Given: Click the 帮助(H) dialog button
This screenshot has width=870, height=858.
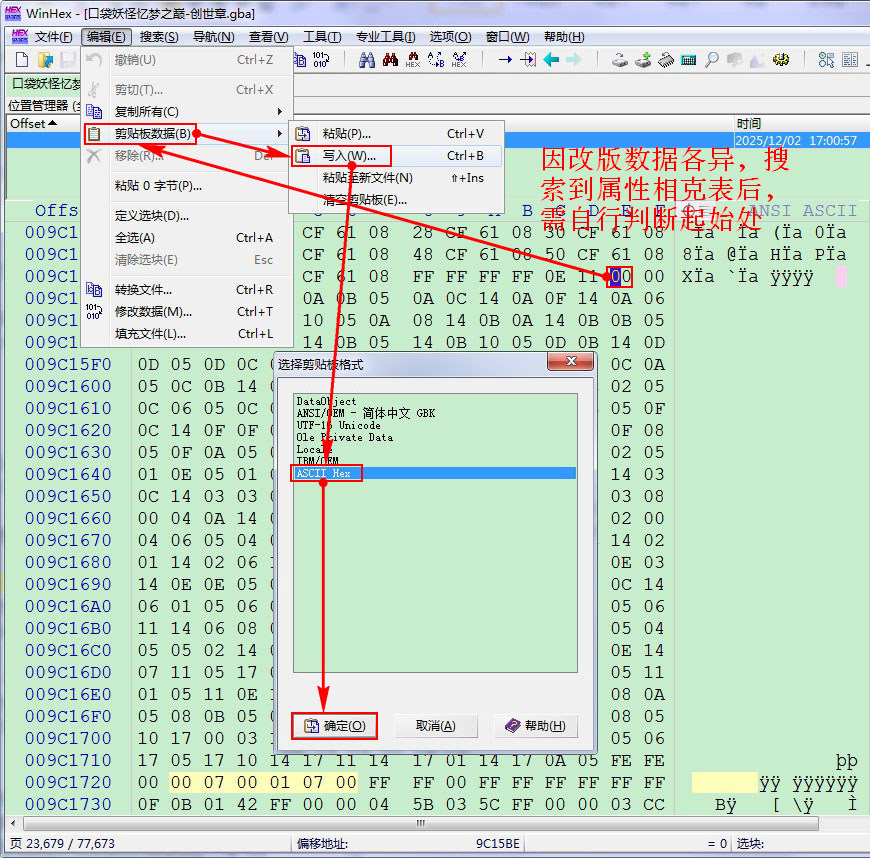Looking at the screenshot, I should click(x=535, y=726).
